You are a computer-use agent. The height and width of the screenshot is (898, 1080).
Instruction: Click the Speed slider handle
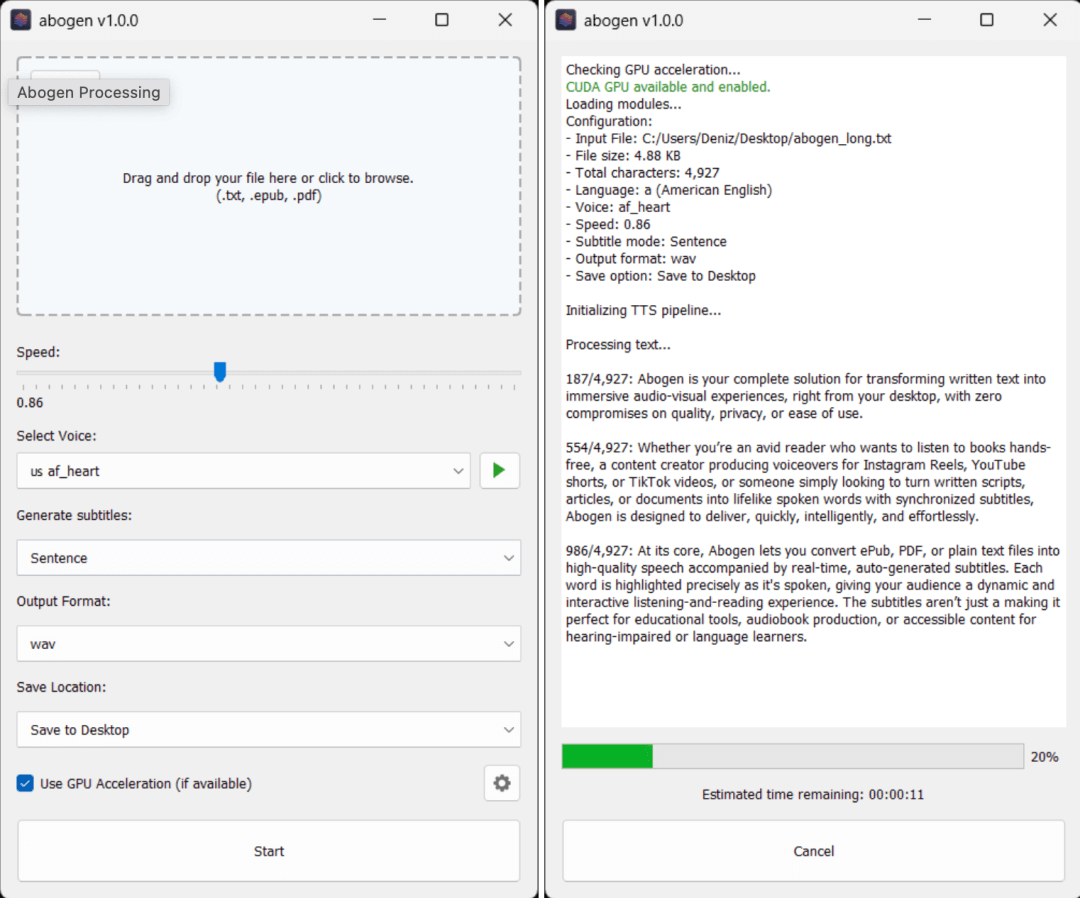pyautogui.click(x=220, y=372)
